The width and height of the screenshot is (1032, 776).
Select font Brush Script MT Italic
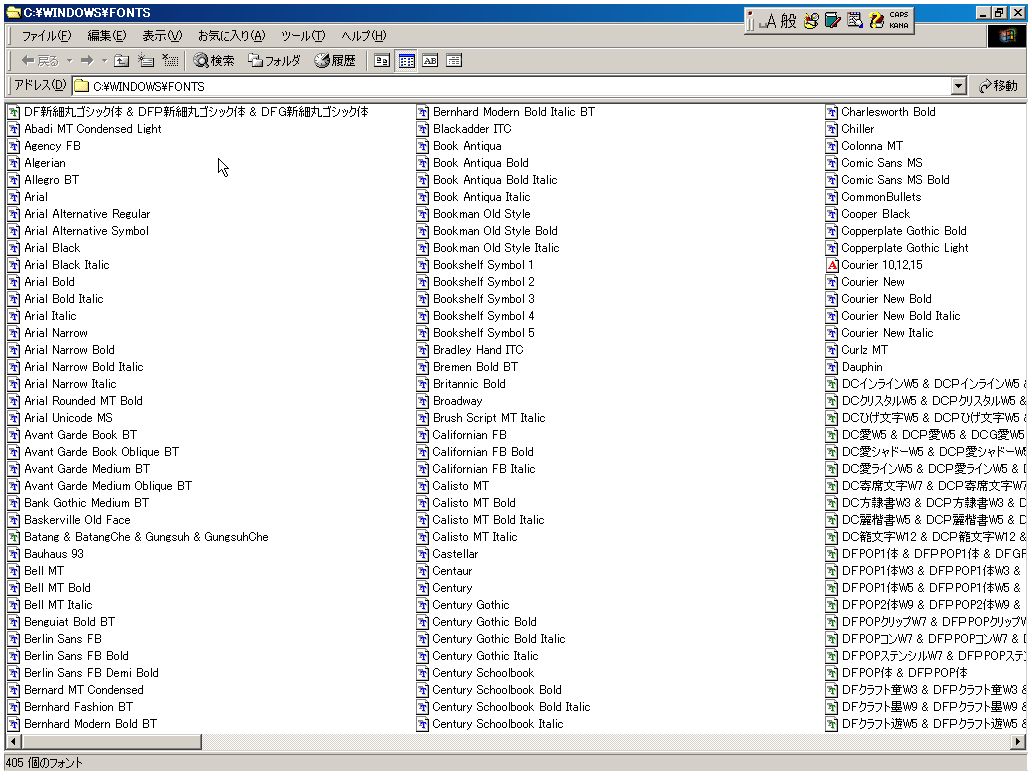[489, 418]
